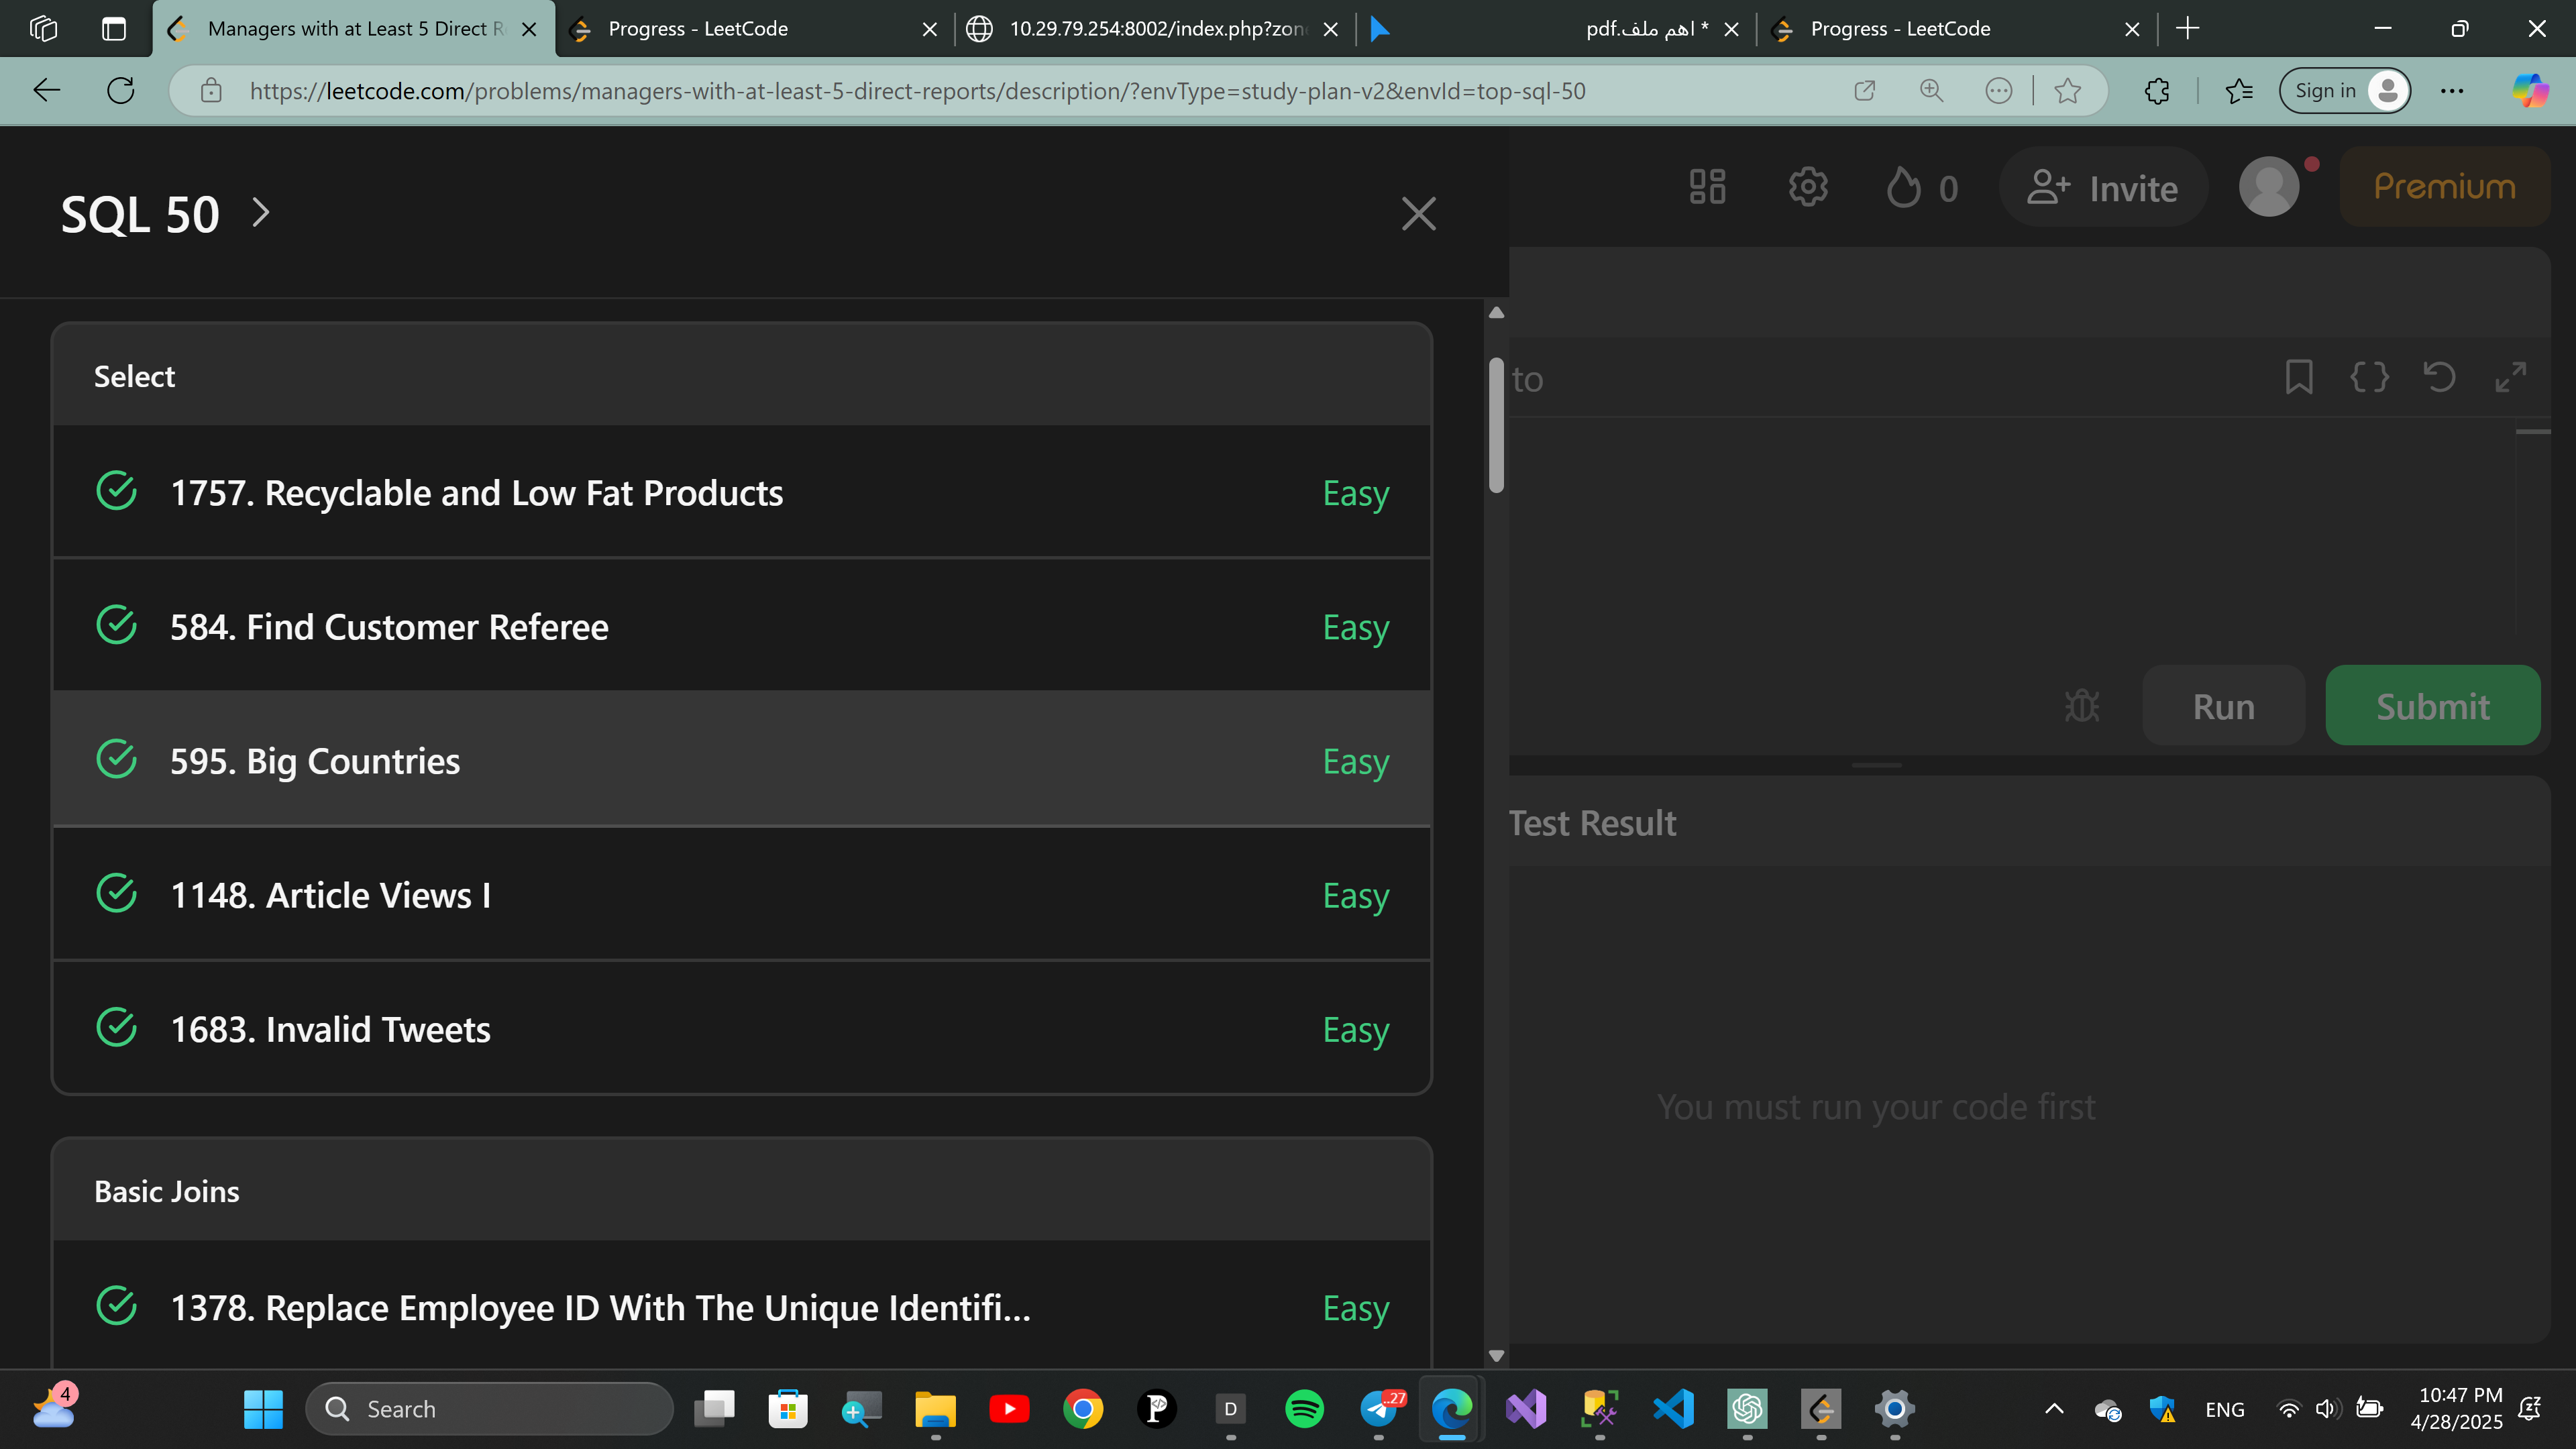The image size is (2576, 1449).
Task: Open File Explorer from taskbar
Action: 935,1408
